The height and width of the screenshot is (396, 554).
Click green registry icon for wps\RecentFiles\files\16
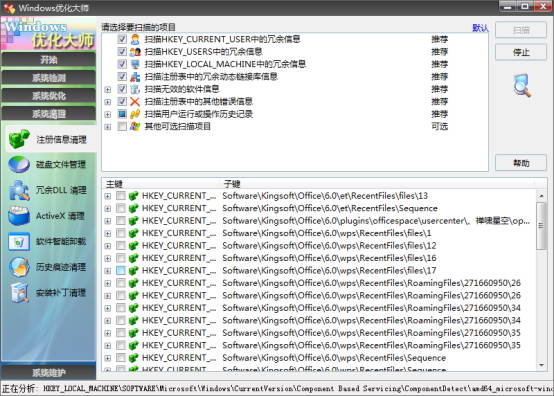coord(133,258)
